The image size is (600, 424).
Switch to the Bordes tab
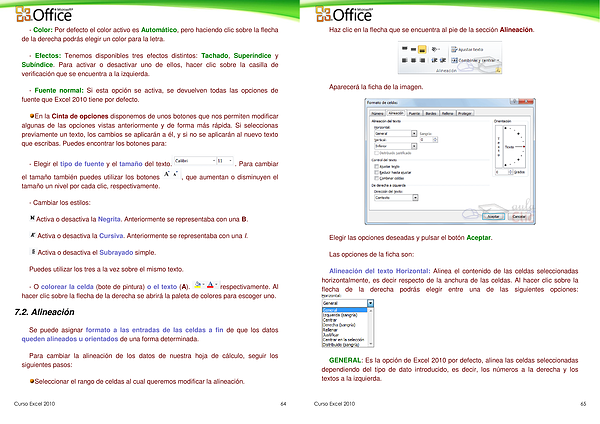pyautogui.click(x=431, y=113)
